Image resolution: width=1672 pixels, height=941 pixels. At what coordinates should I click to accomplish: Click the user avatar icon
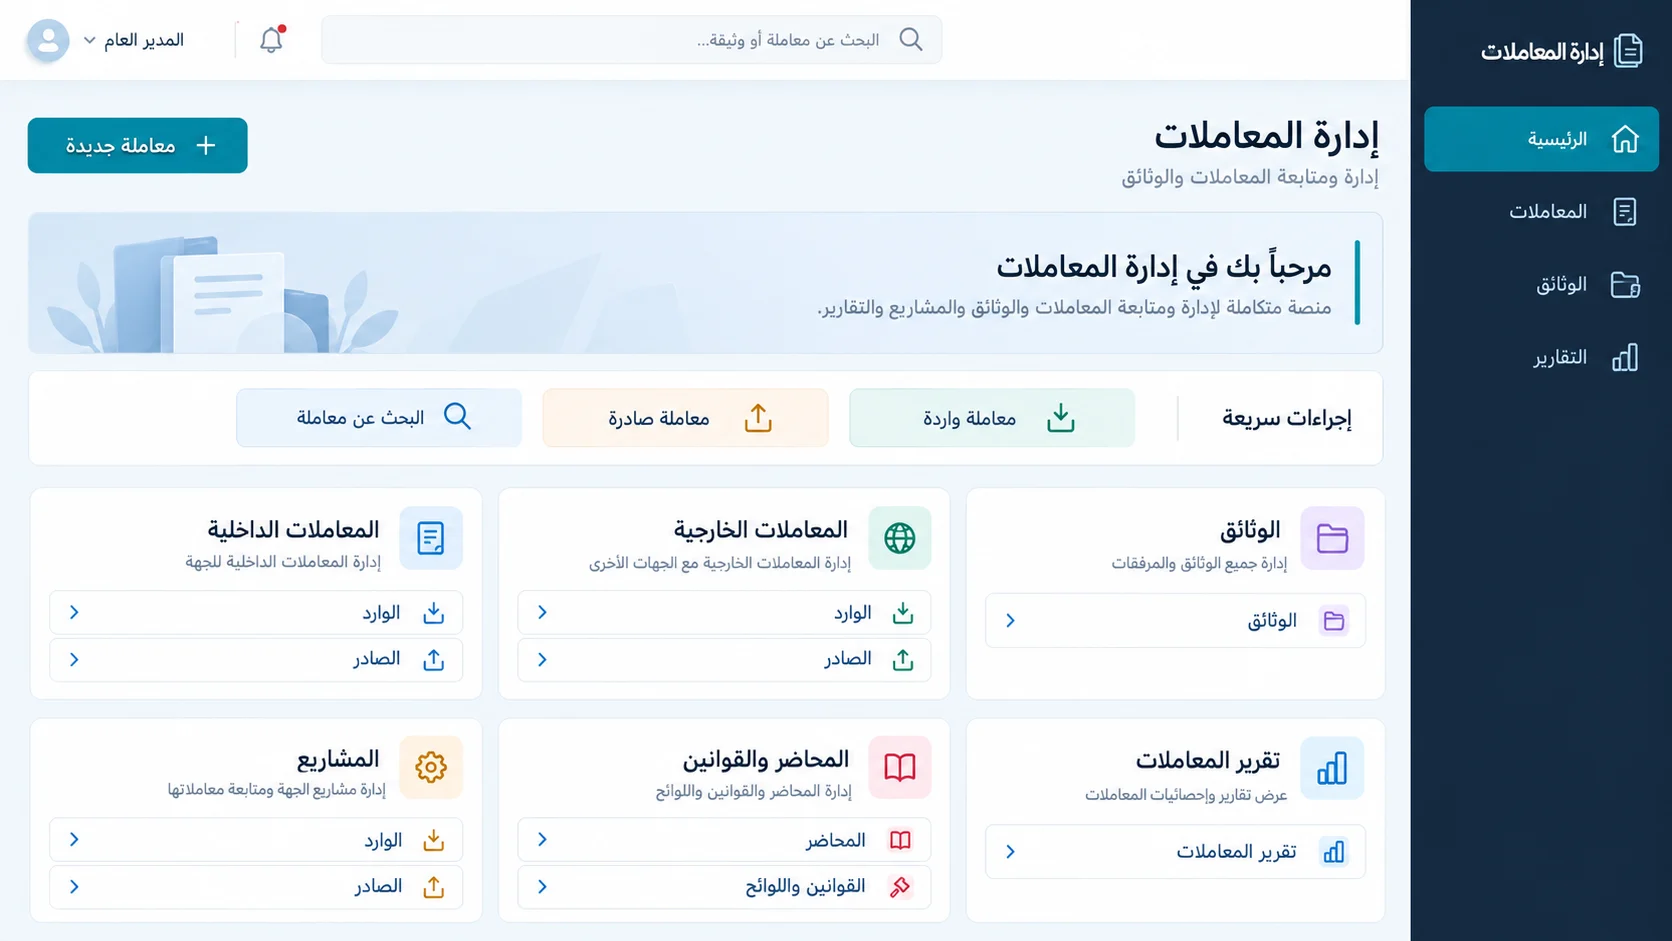coord(48,40)
